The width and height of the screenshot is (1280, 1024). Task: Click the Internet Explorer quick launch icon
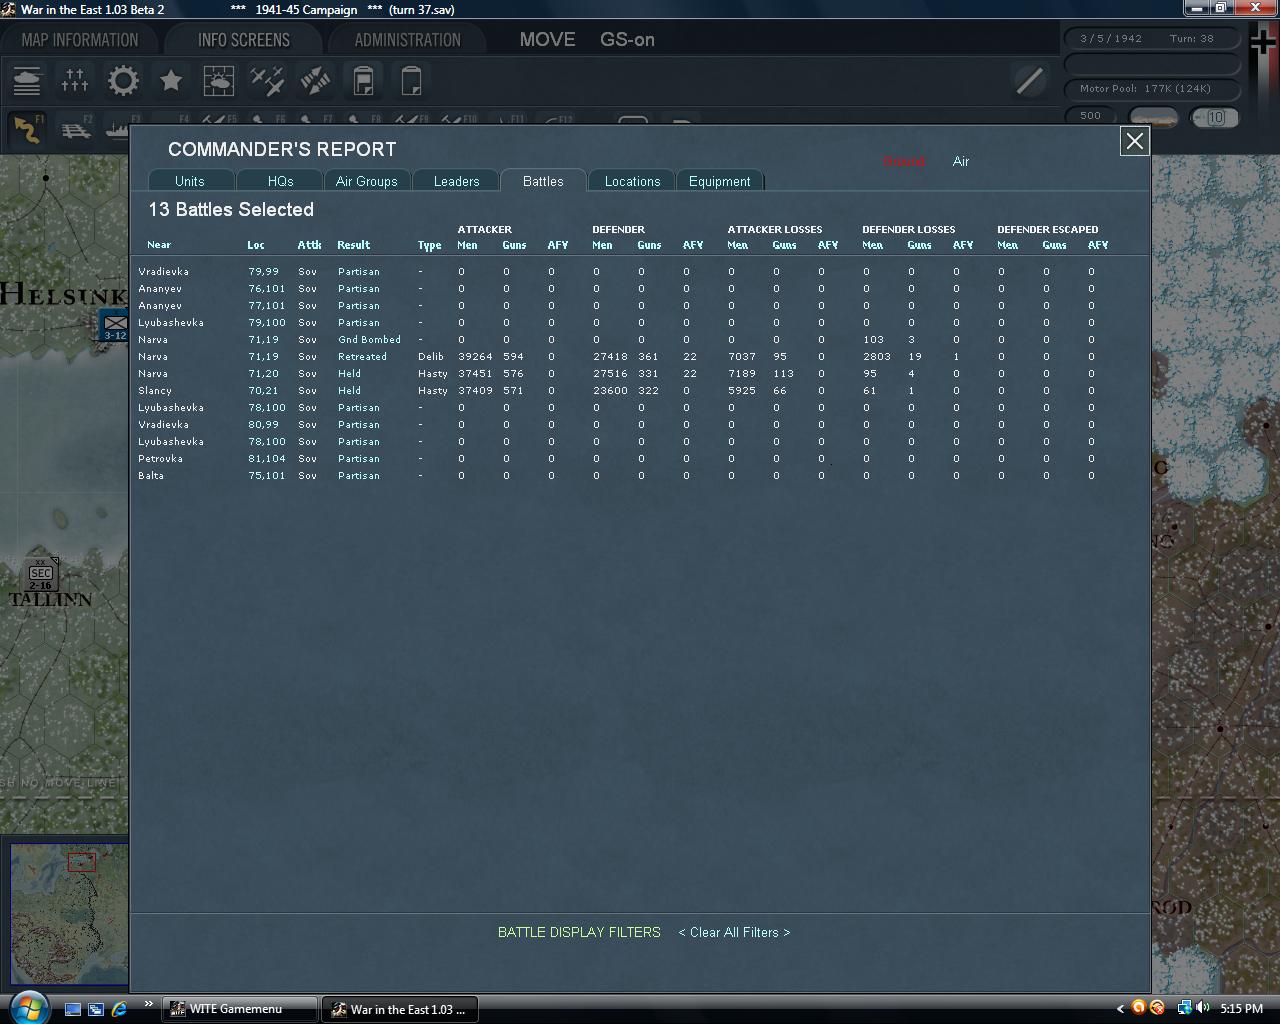point(120,1009)
